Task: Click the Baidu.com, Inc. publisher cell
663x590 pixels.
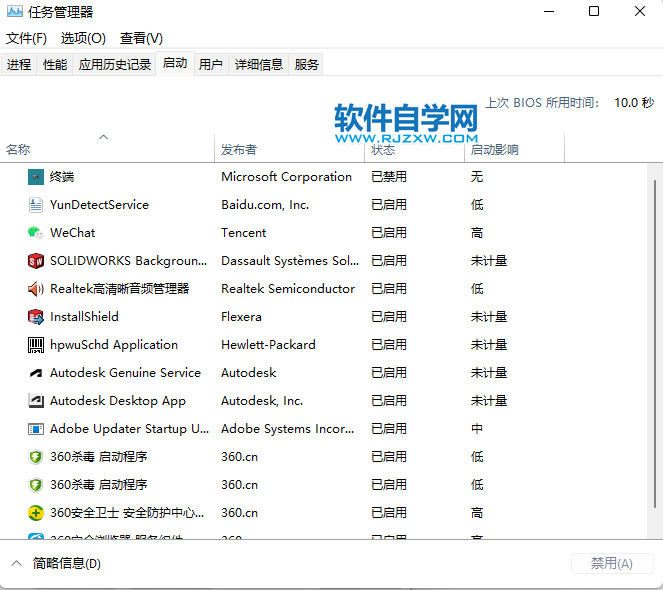Action: [x=265, y=205]
